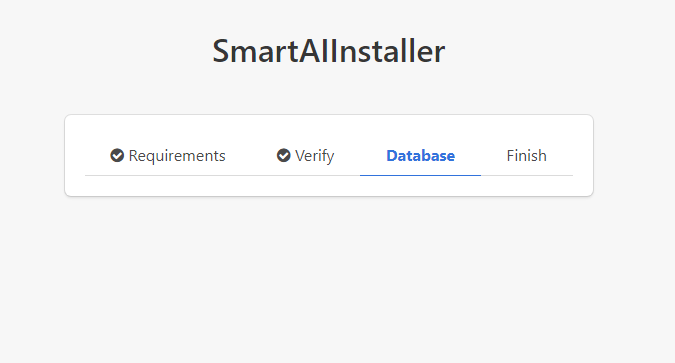Click the blue underline beneath Database
675x363 pixels.
(420, 175)
